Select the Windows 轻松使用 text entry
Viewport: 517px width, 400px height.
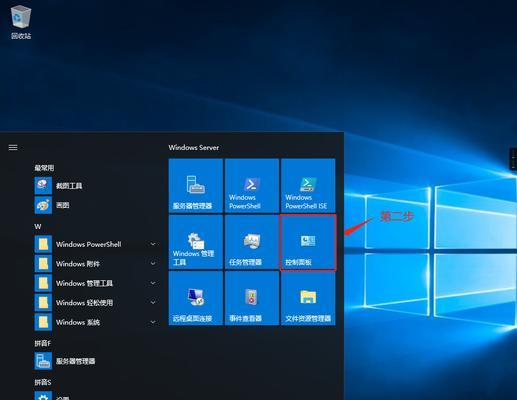point(84,303)
